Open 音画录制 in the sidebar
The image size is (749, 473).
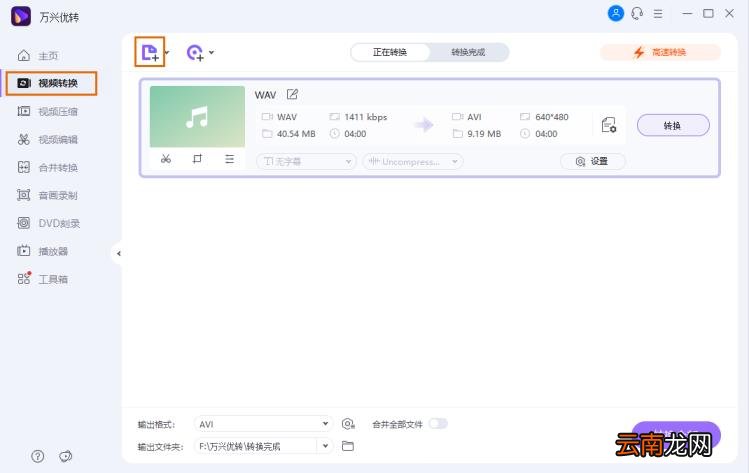pyautogui.click(x=47, y=195)
